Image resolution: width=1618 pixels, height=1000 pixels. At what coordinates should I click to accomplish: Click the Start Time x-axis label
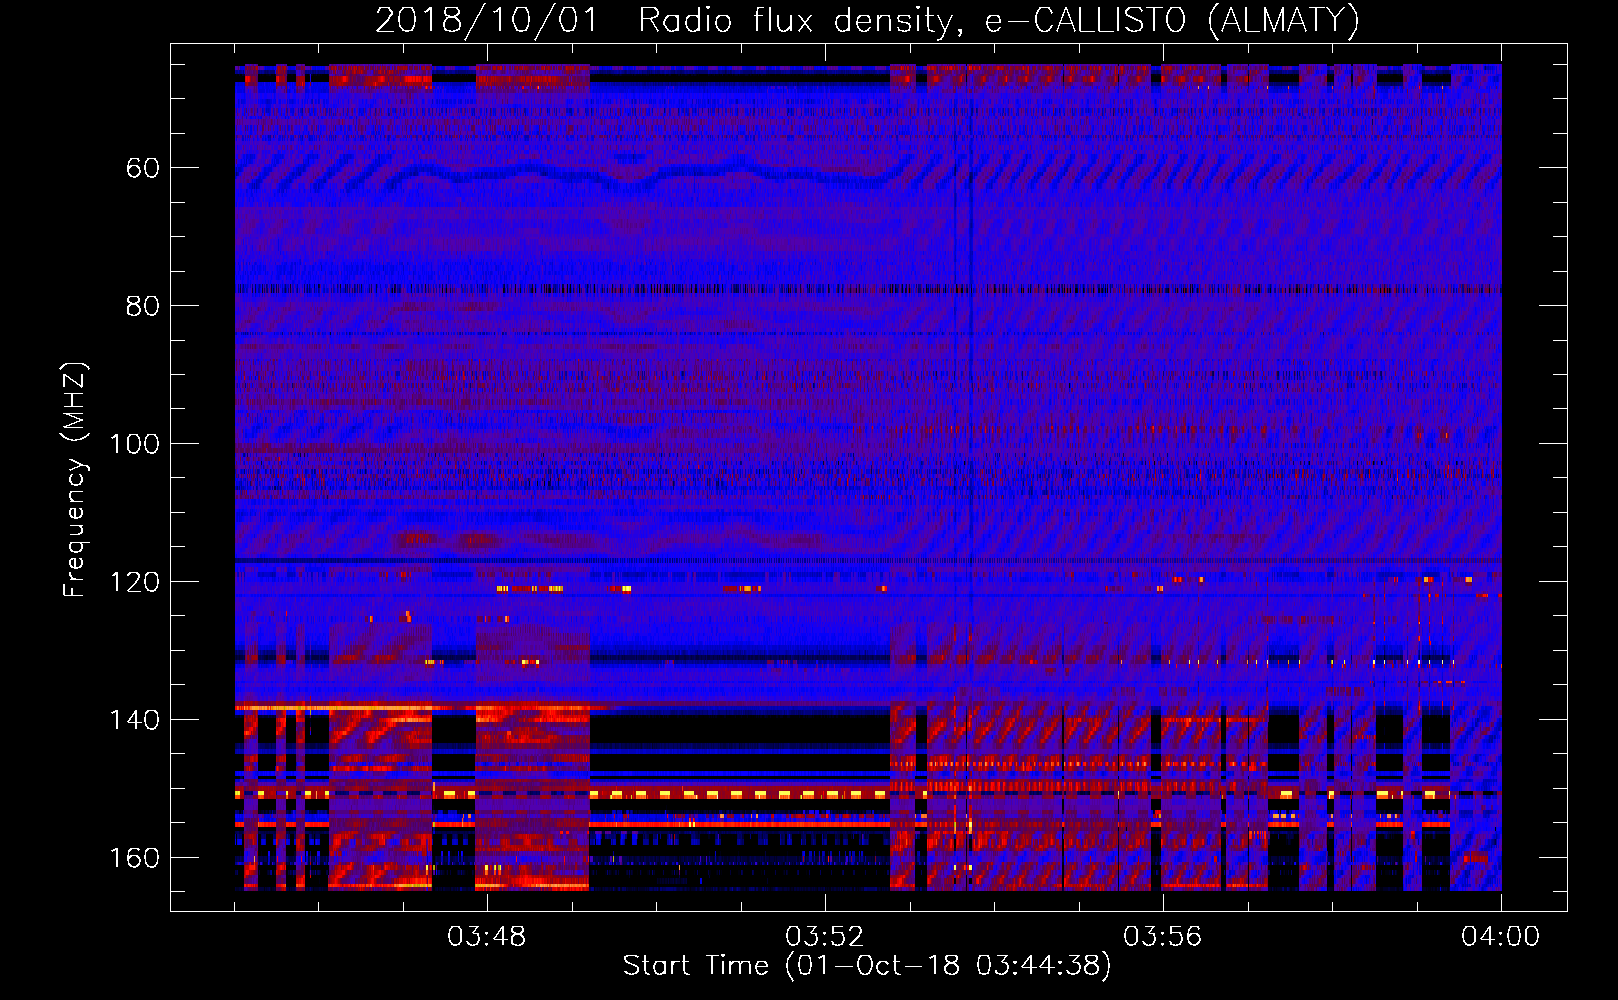pyautogui.click(x=867, y=965)
